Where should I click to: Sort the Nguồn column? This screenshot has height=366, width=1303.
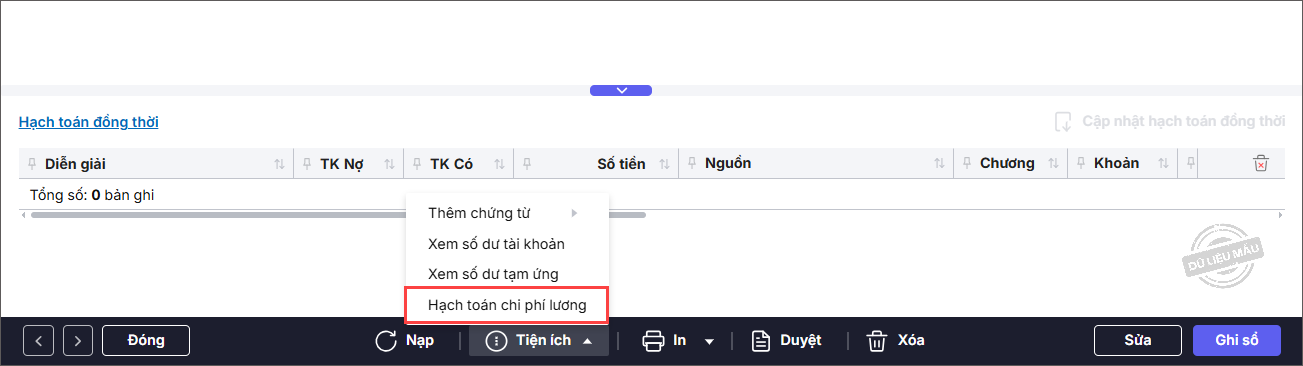pos(939,164)
